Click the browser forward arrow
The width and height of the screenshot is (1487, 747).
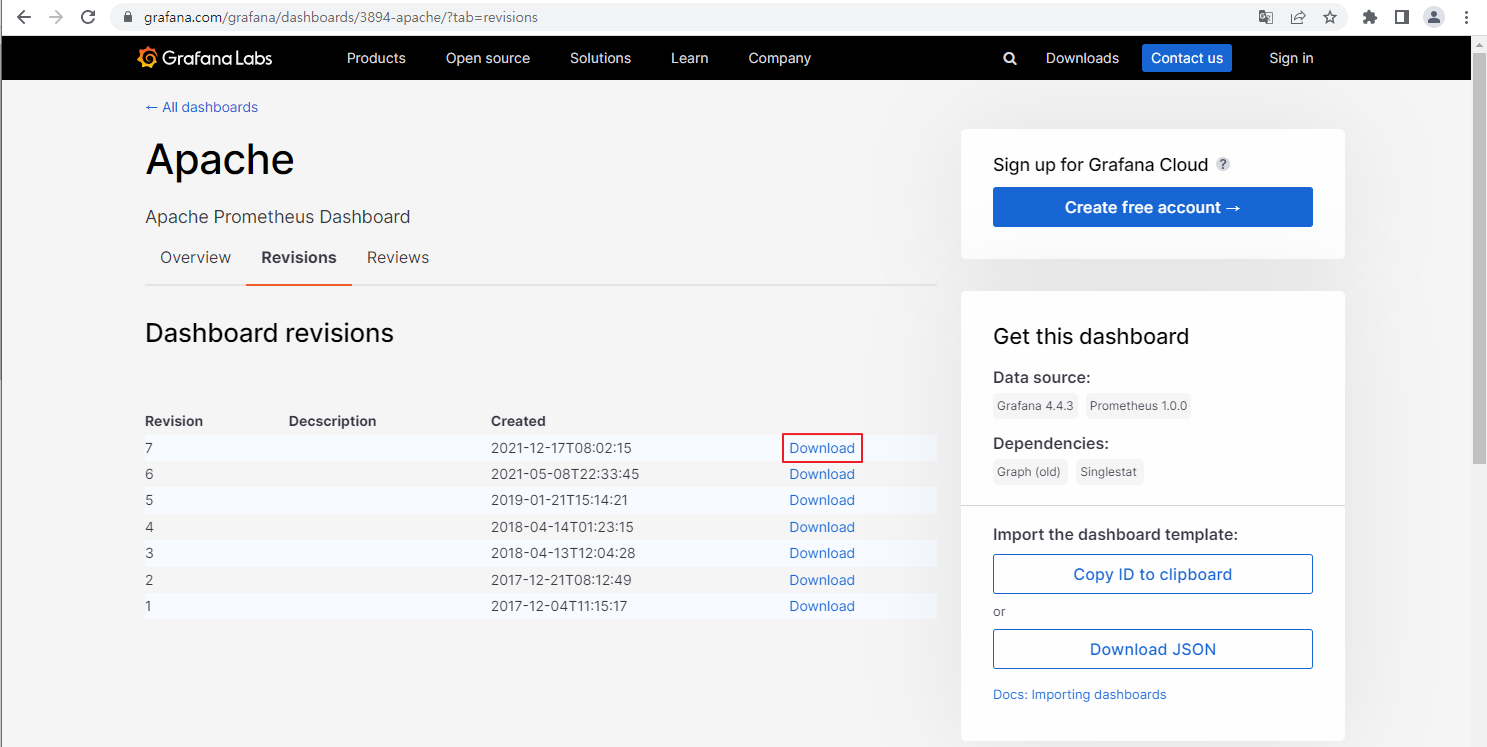(56, 17)
